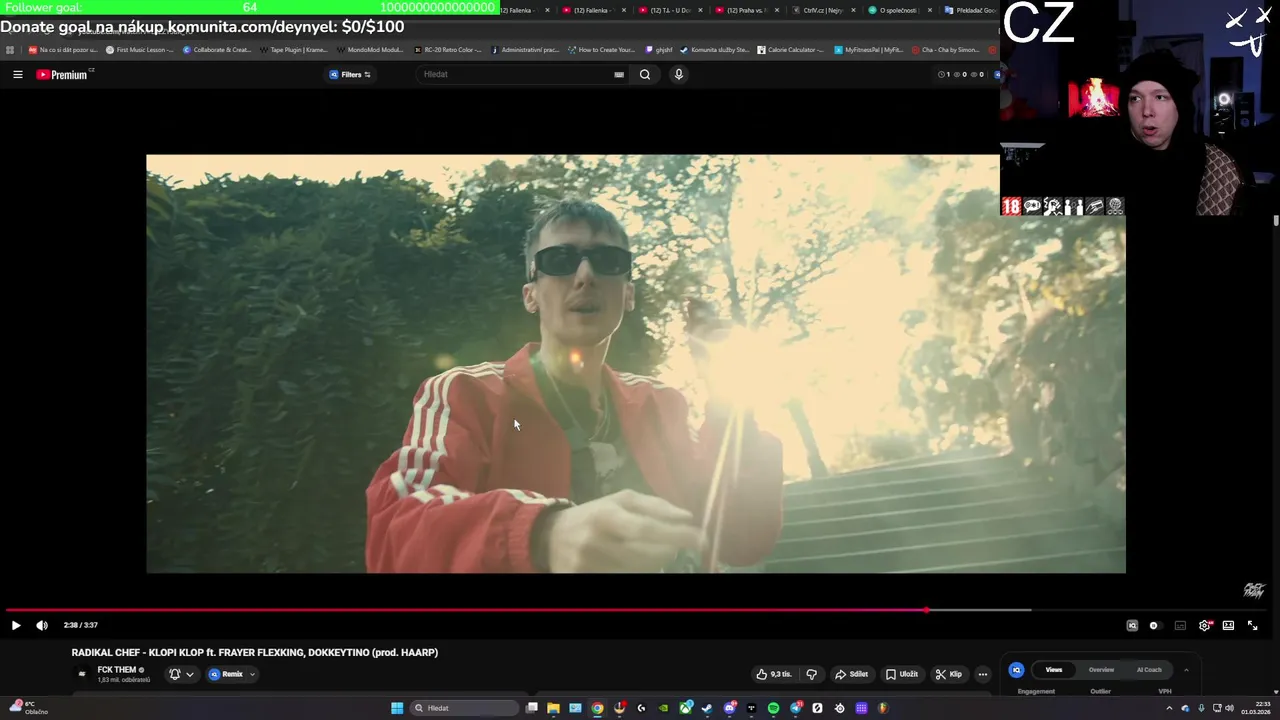
Task: Switch to the O společnosti browser tab
Action: tap(899, 10)
